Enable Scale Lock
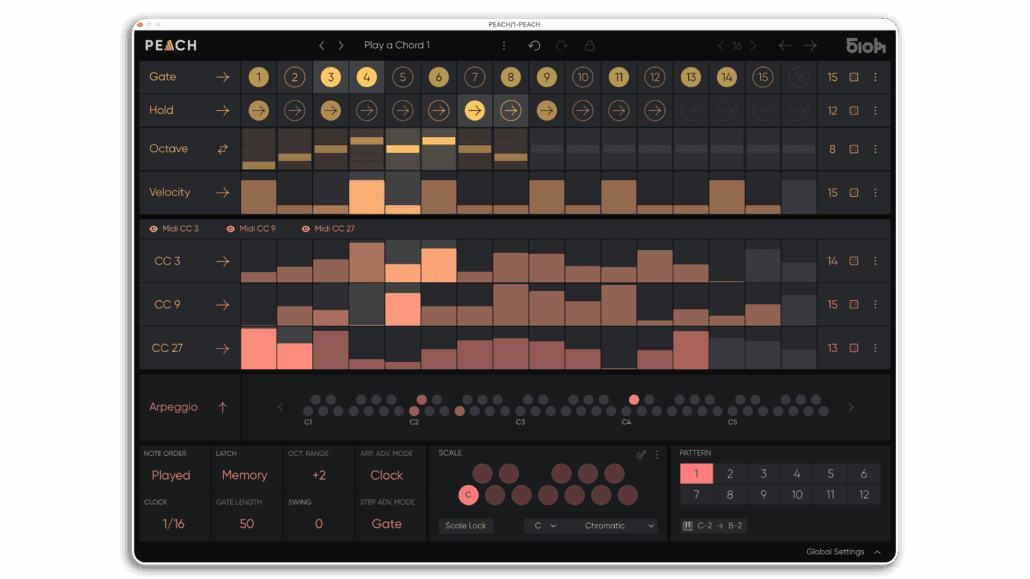This screenshot has height=579, width=1030. pyautogui.click(x=466, y=525)
